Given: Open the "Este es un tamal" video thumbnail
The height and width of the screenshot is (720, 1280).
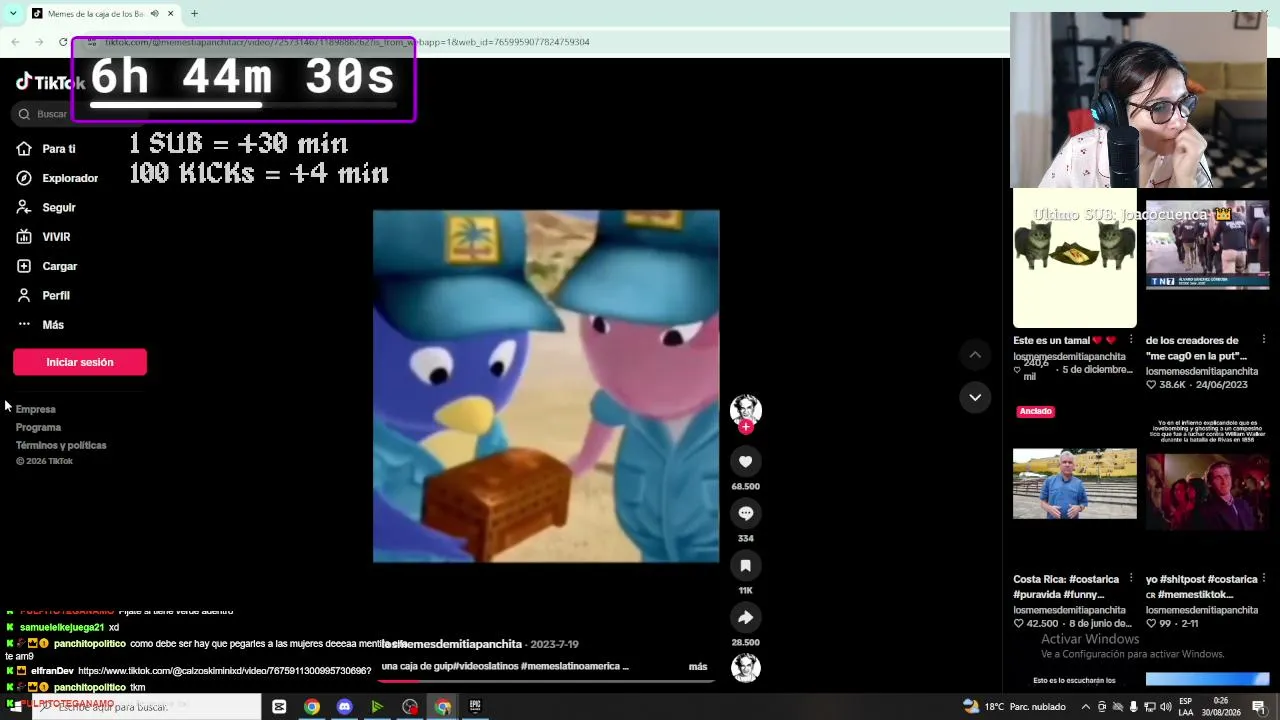Looking at the screenshot, I should [x=1075, y=258].
